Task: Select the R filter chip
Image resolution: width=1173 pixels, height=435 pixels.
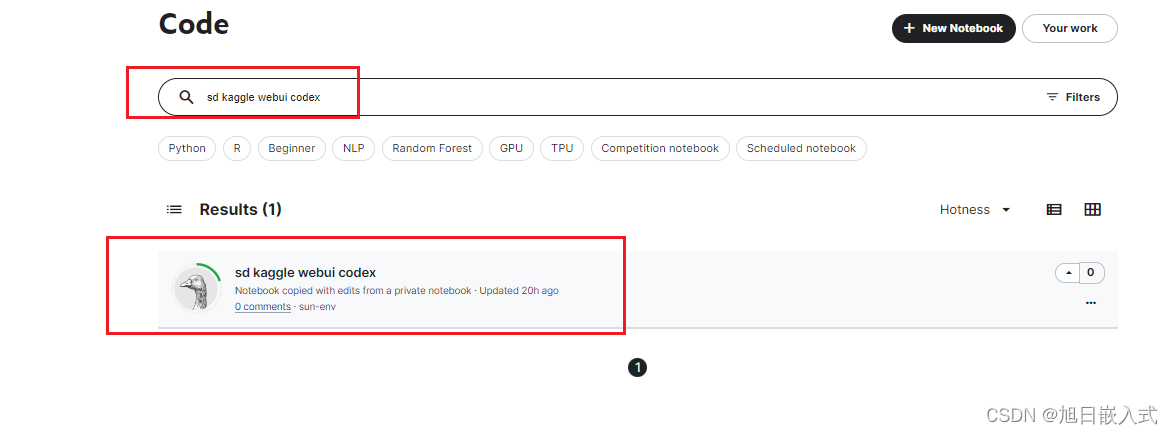Action: coord(237,148)
